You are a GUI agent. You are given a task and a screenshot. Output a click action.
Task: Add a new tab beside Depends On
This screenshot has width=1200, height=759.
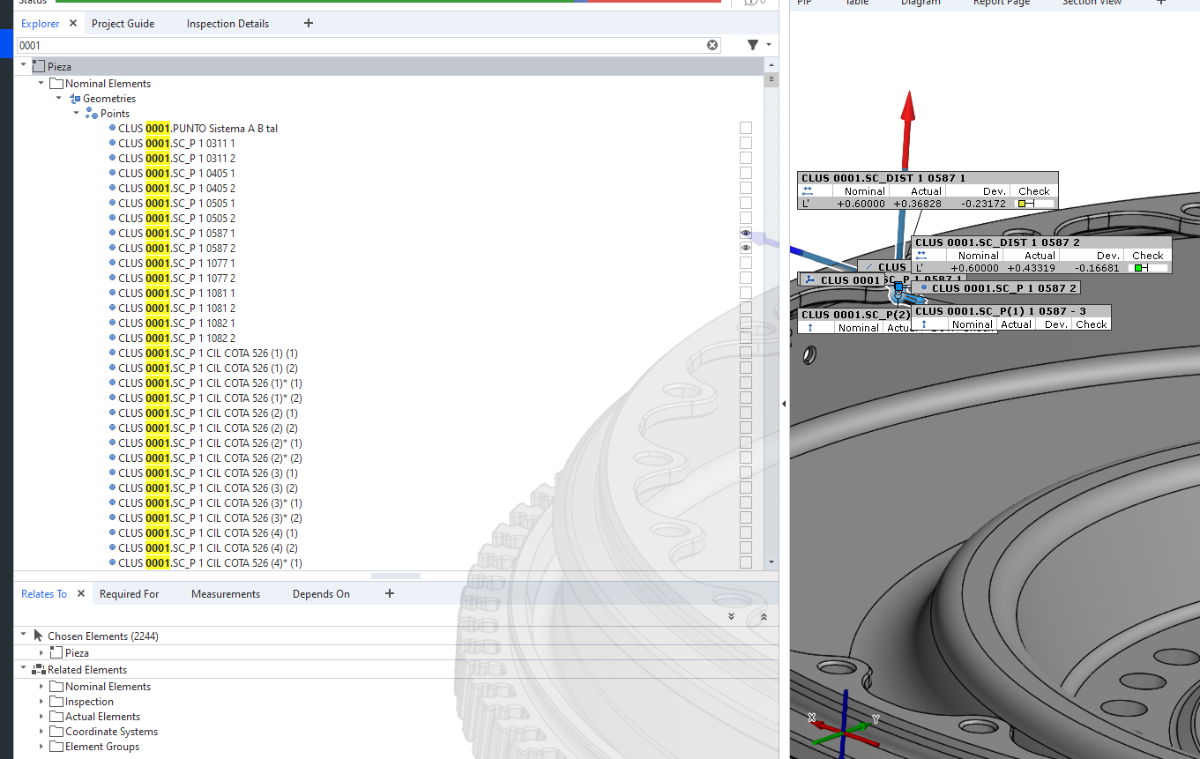click(389, 594)
